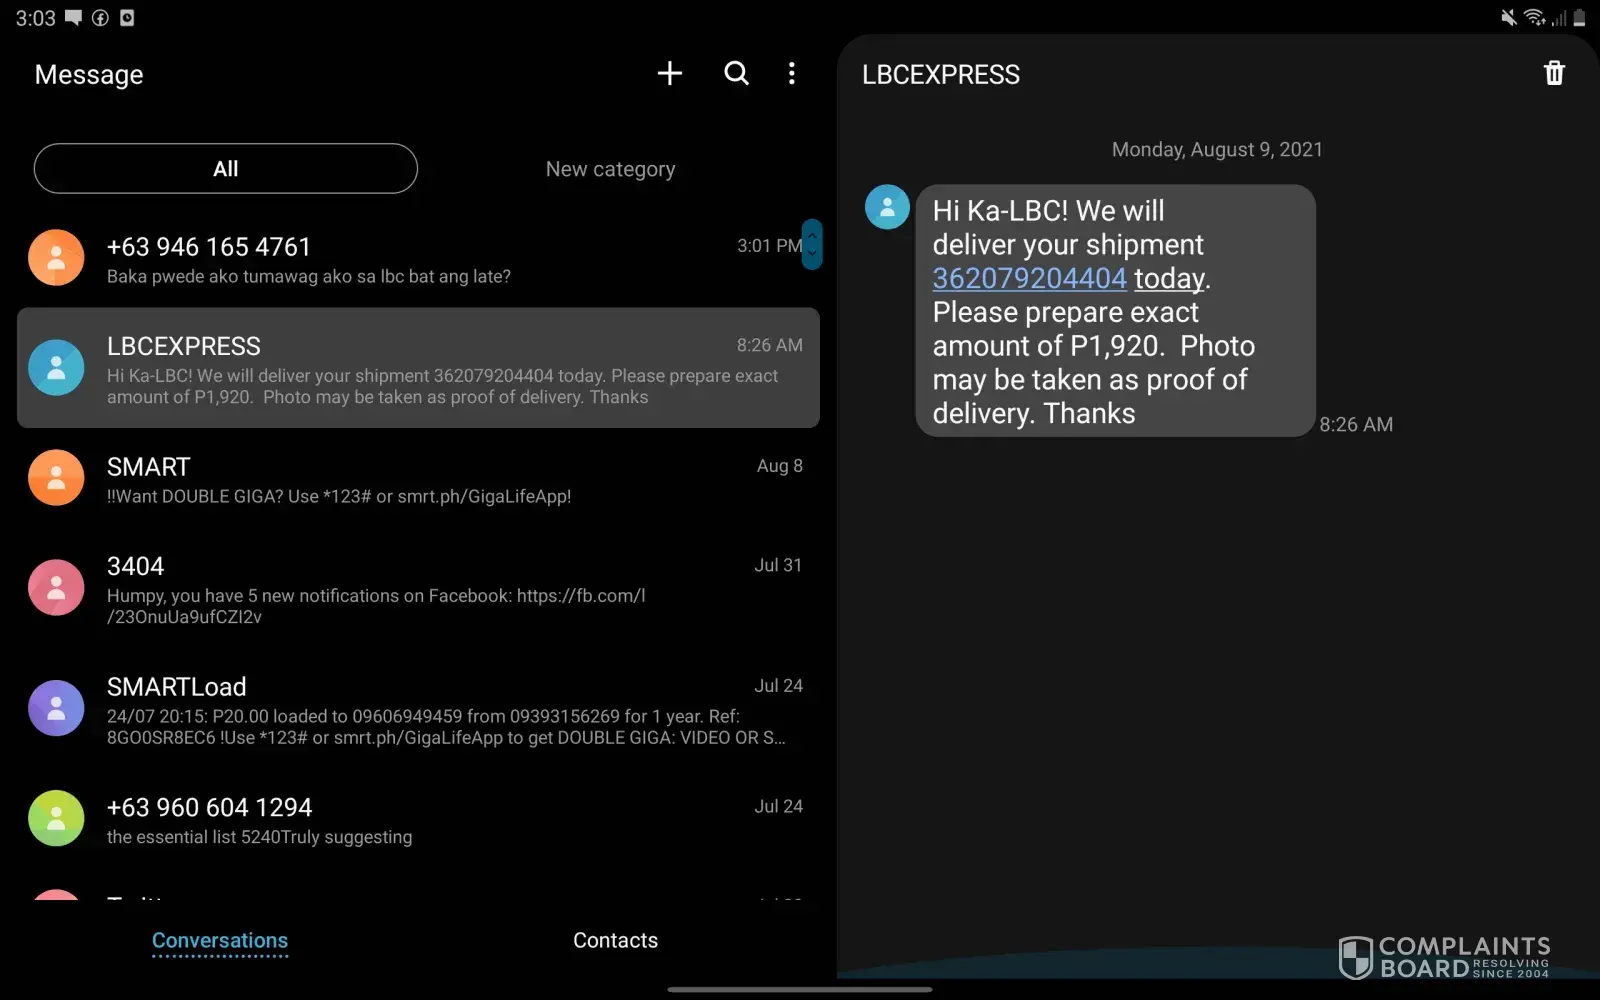Screen dimensions: 1600x1000
Task: Tap the plus icon to compose message
Action: pos(670,73)
